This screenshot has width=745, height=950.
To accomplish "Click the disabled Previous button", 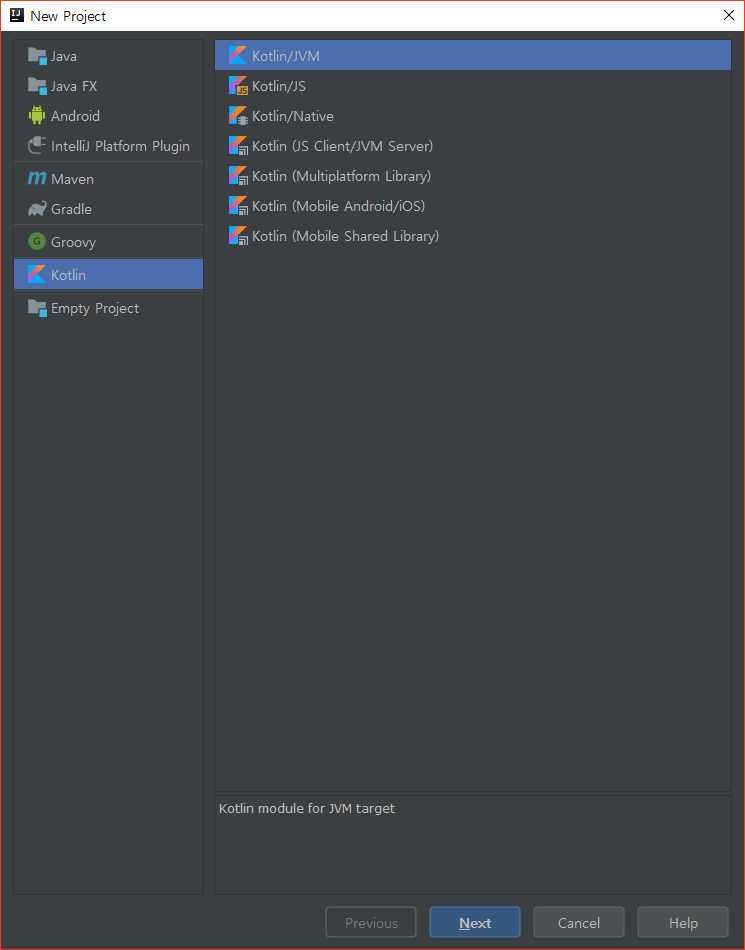I will coord(371,922).
